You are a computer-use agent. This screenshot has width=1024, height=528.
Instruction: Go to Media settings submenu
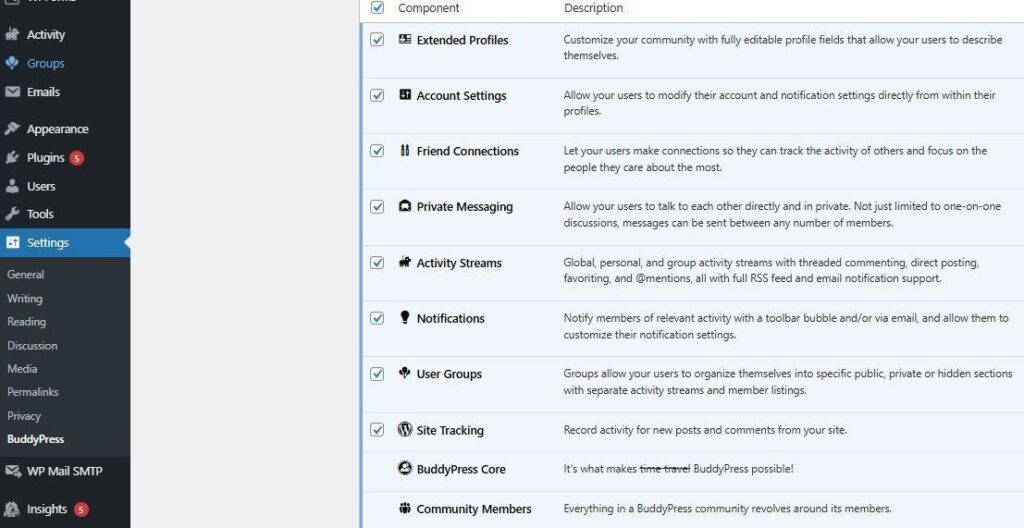[x=22, y=369]
